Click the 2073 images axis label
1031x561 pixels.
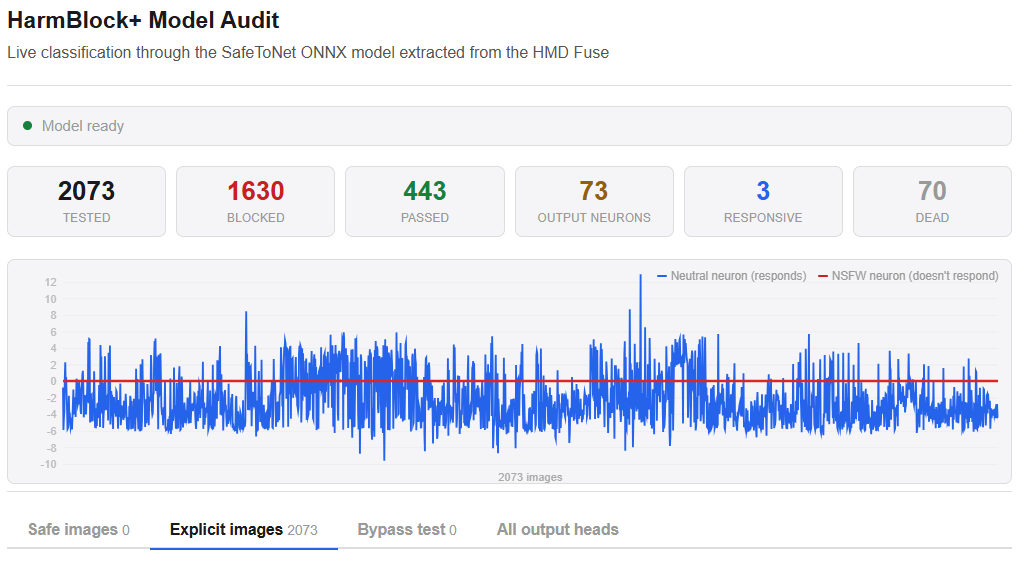pos(530,477)
